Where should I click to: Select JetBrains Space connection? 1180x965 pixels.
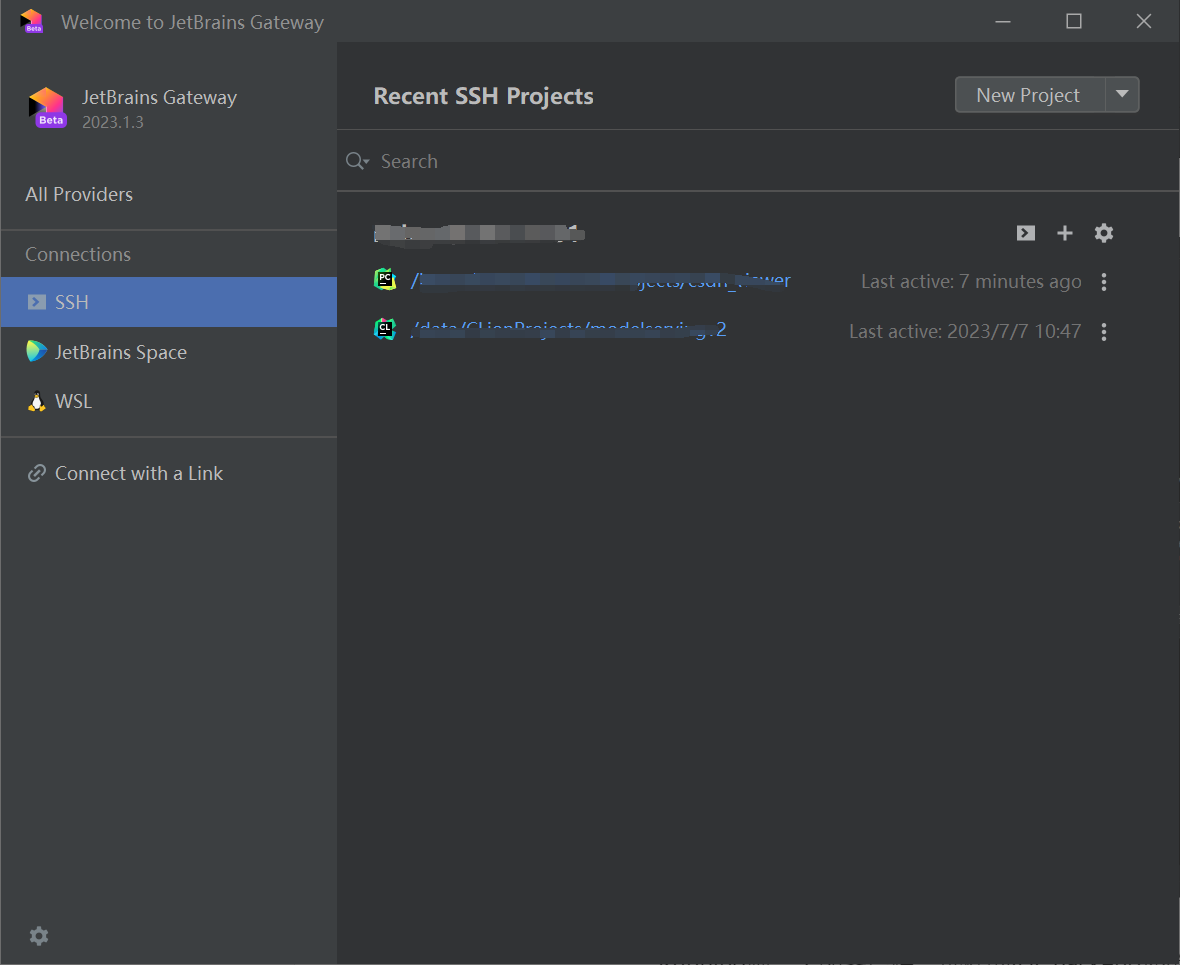(x=169, y=352)
